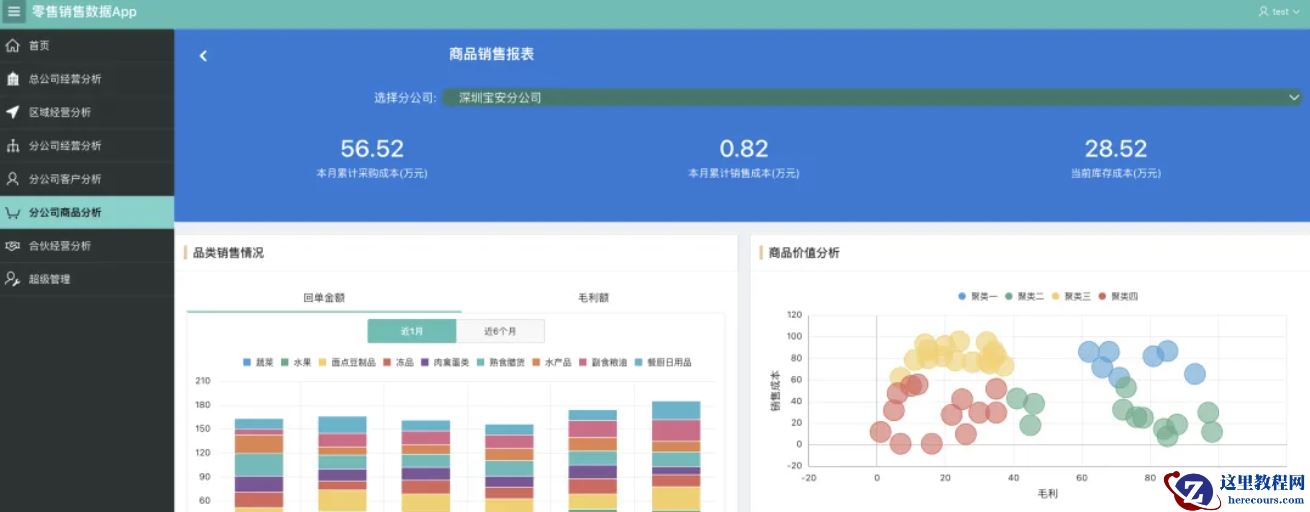Toggle 聚类二 cluster in scatter legend
The image size is (1310, 512).
pyautogui.click(x=1024, y=296)
